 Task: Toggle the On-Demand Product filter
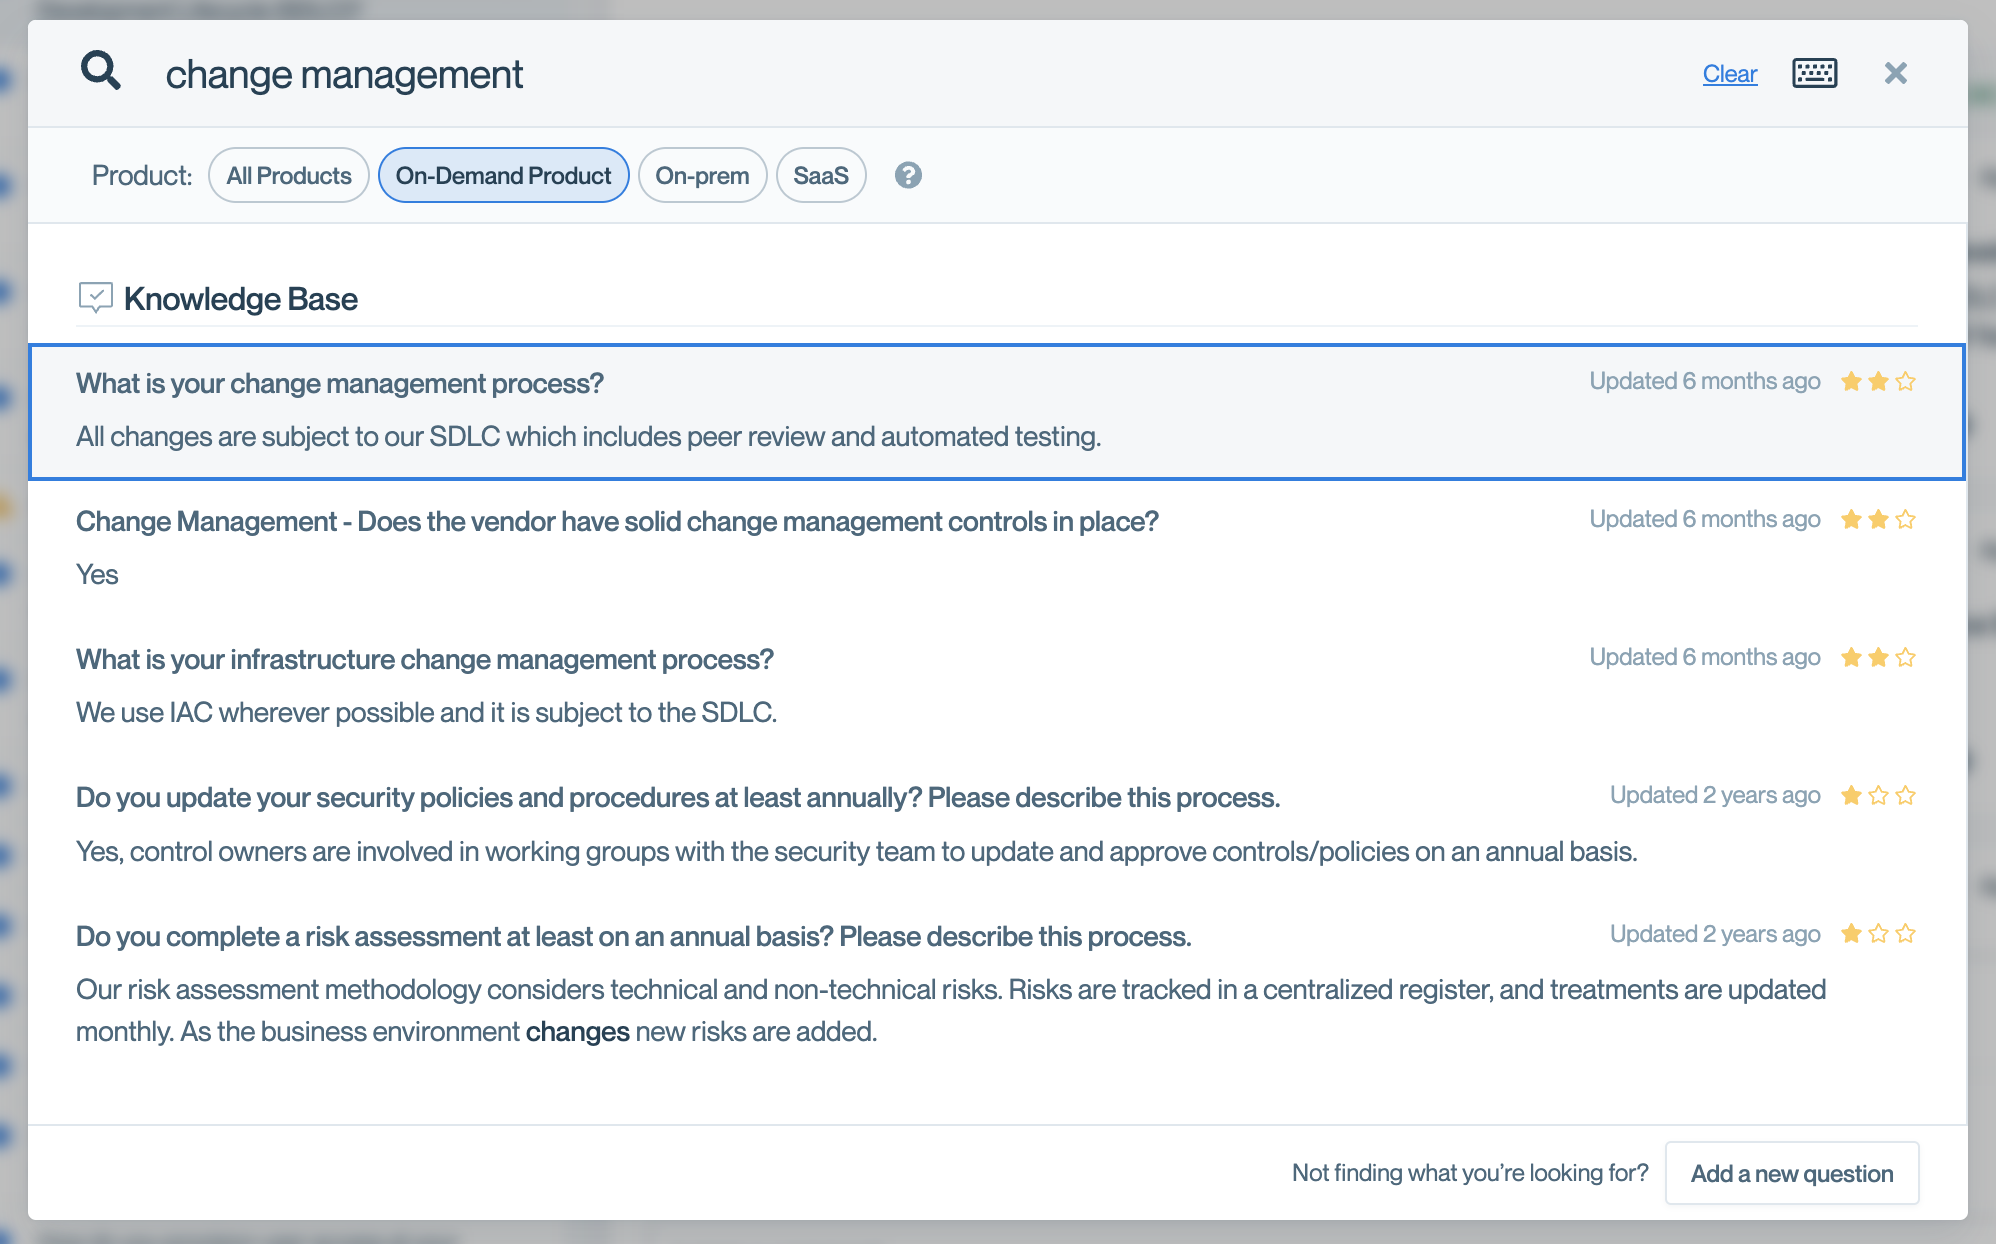point(503,175)
